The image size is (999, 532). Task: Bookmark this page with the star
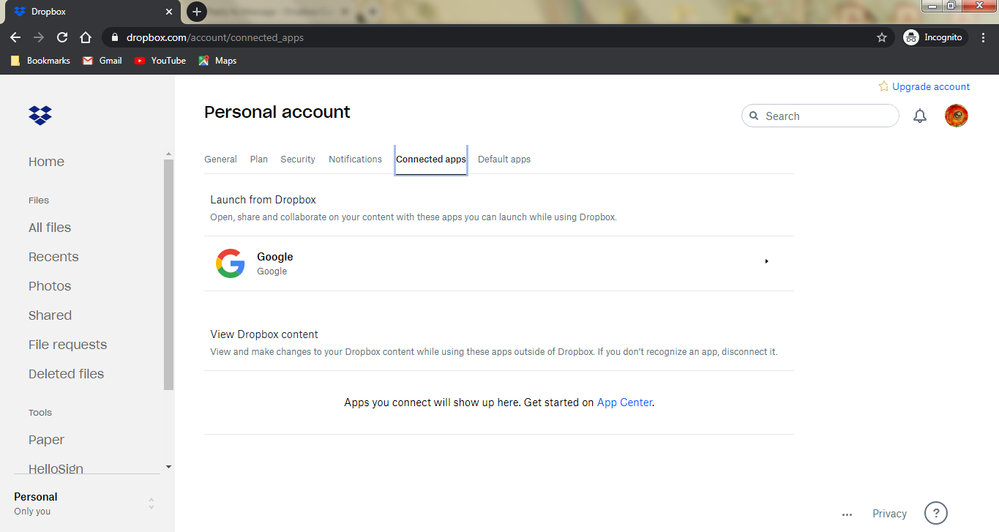[881, 38]
